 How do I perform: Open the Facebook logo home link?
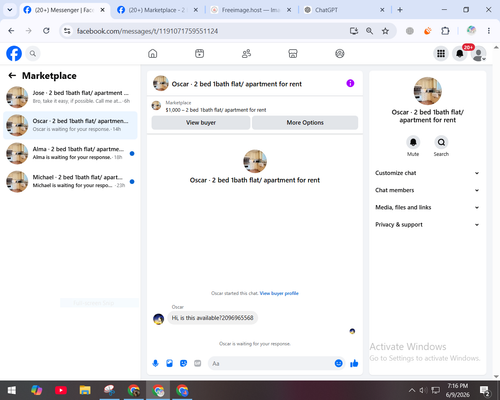(x=14, y=53)
